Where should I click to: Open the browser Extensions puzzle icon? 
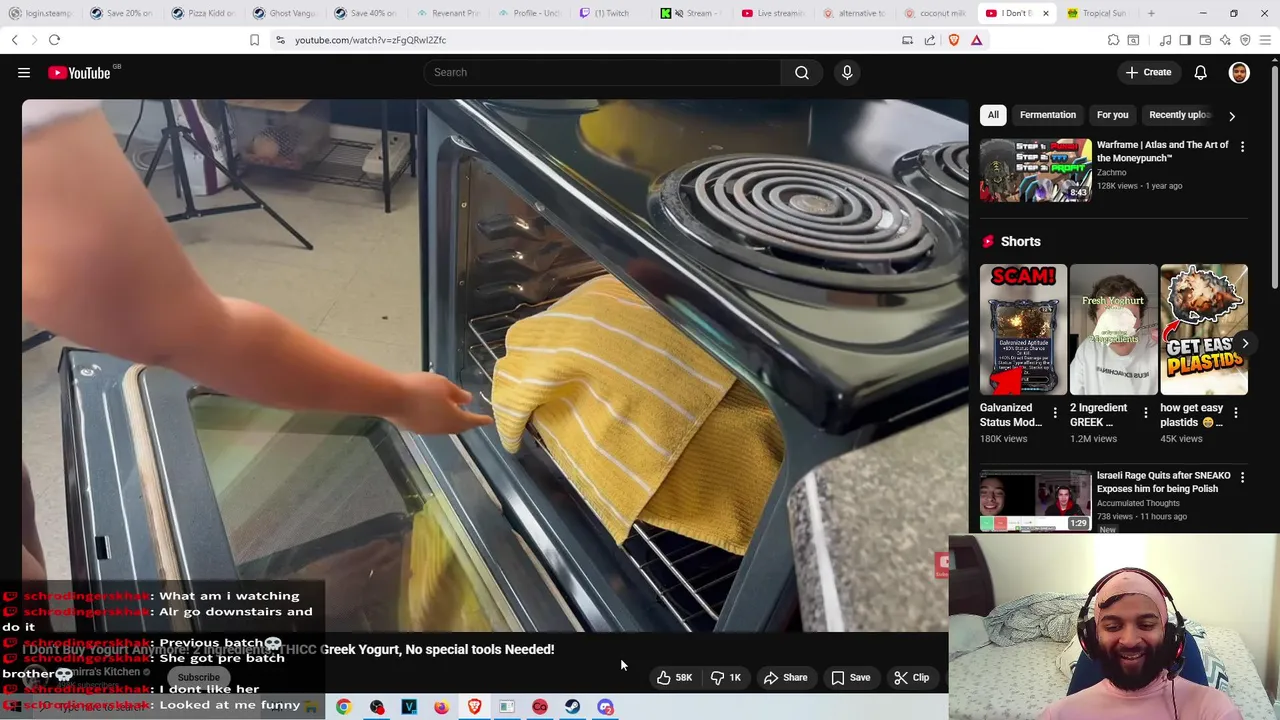(x=1113, y=40)
